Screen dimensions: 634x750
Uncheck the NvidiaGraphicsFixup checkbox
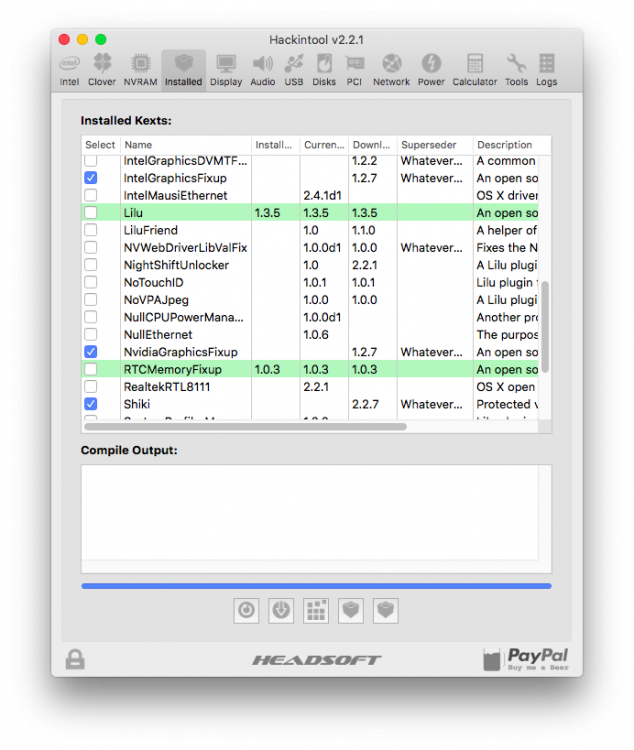(x=90, y=352)
